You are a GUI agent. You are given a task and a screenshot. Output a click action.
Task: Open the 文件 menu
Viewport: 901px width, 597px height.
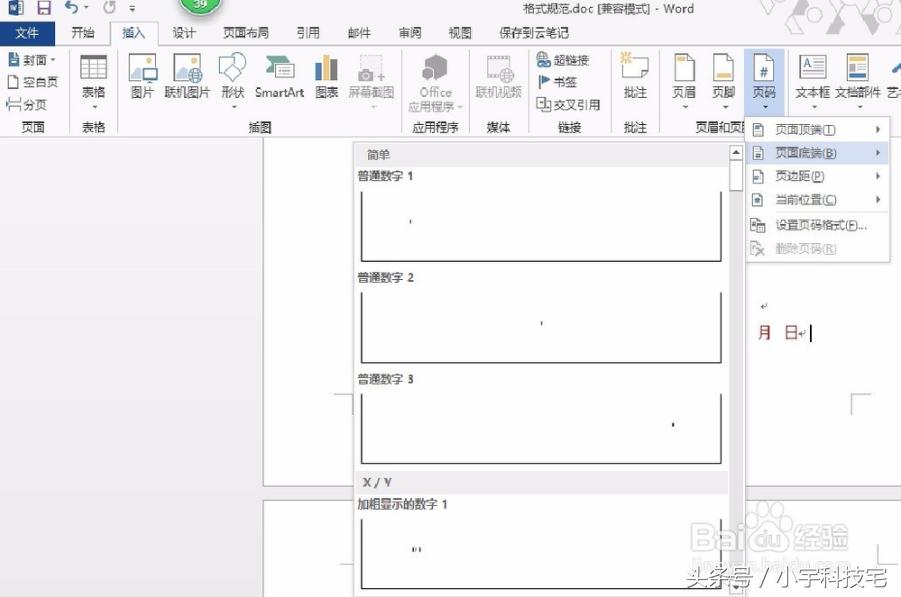28,32
